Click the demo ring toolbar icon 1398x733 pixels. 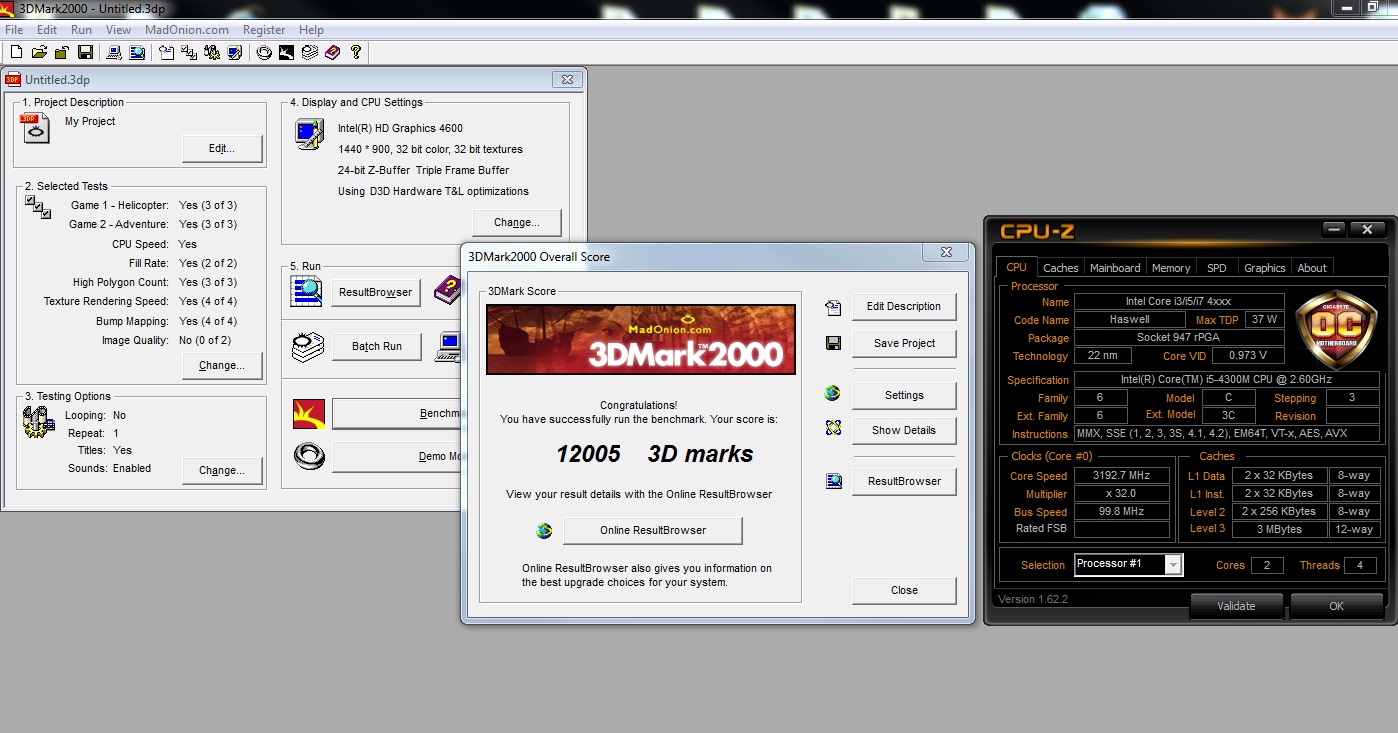[x=264, y=52]
